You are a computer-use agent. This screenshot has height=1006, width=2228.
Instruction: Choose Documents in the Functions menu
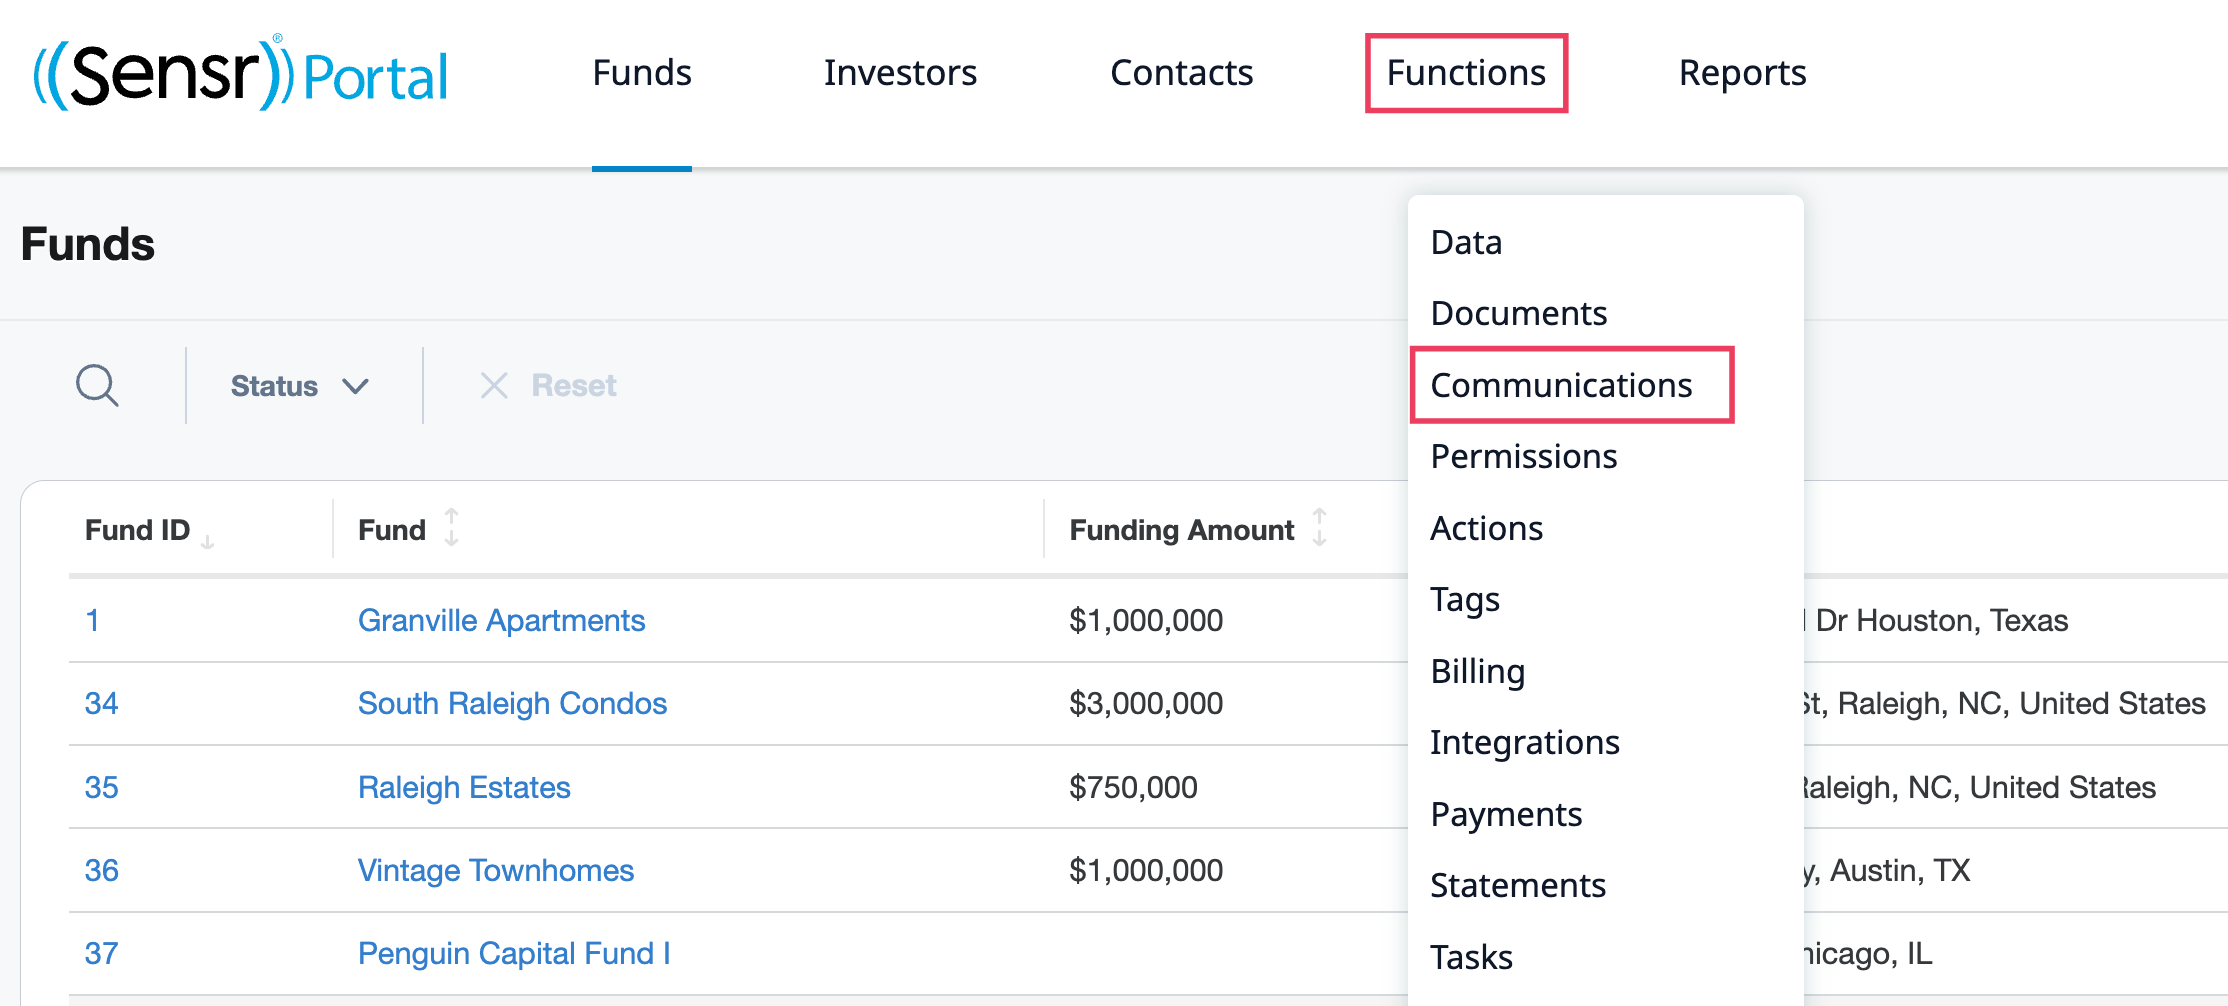1518,314
